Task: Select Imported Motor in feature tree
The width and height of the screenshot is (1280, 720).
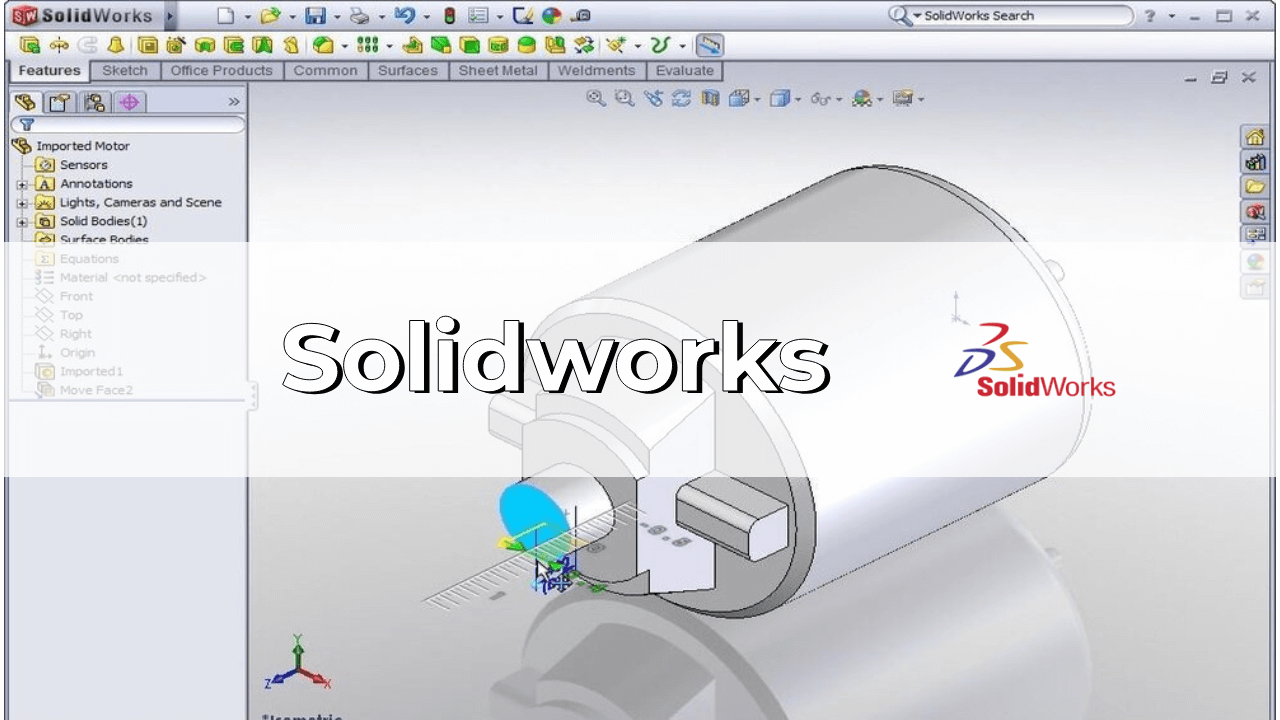Action: pyautogui.click(x=82, y=146)
